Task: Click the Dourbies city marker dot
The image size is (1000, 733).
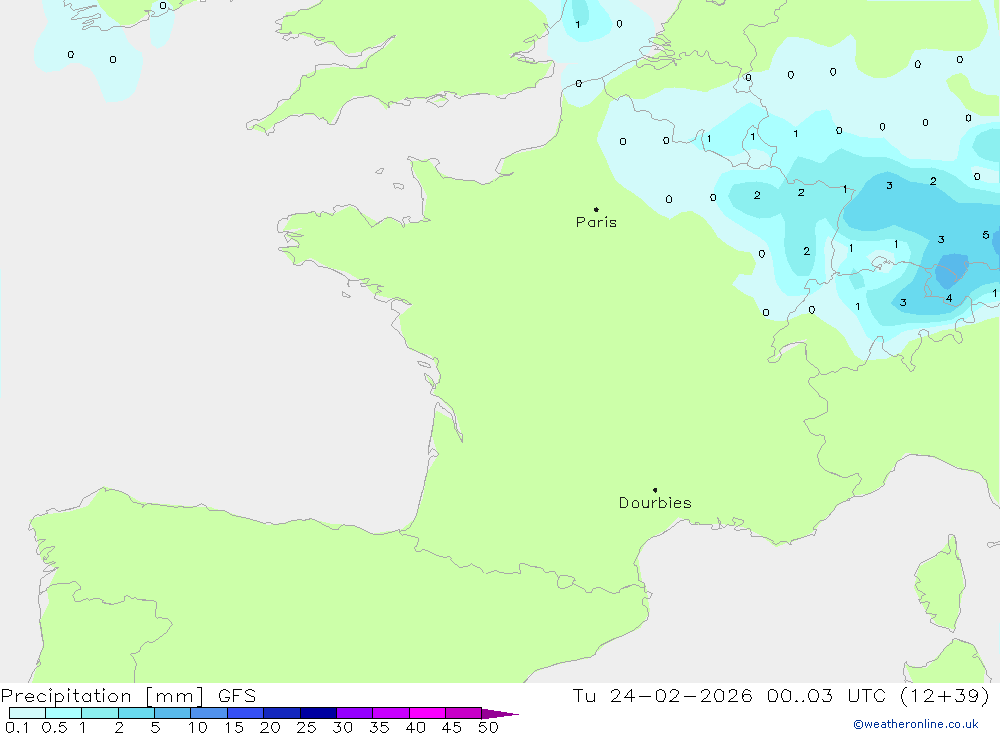Action: click(x=655, y=490)
